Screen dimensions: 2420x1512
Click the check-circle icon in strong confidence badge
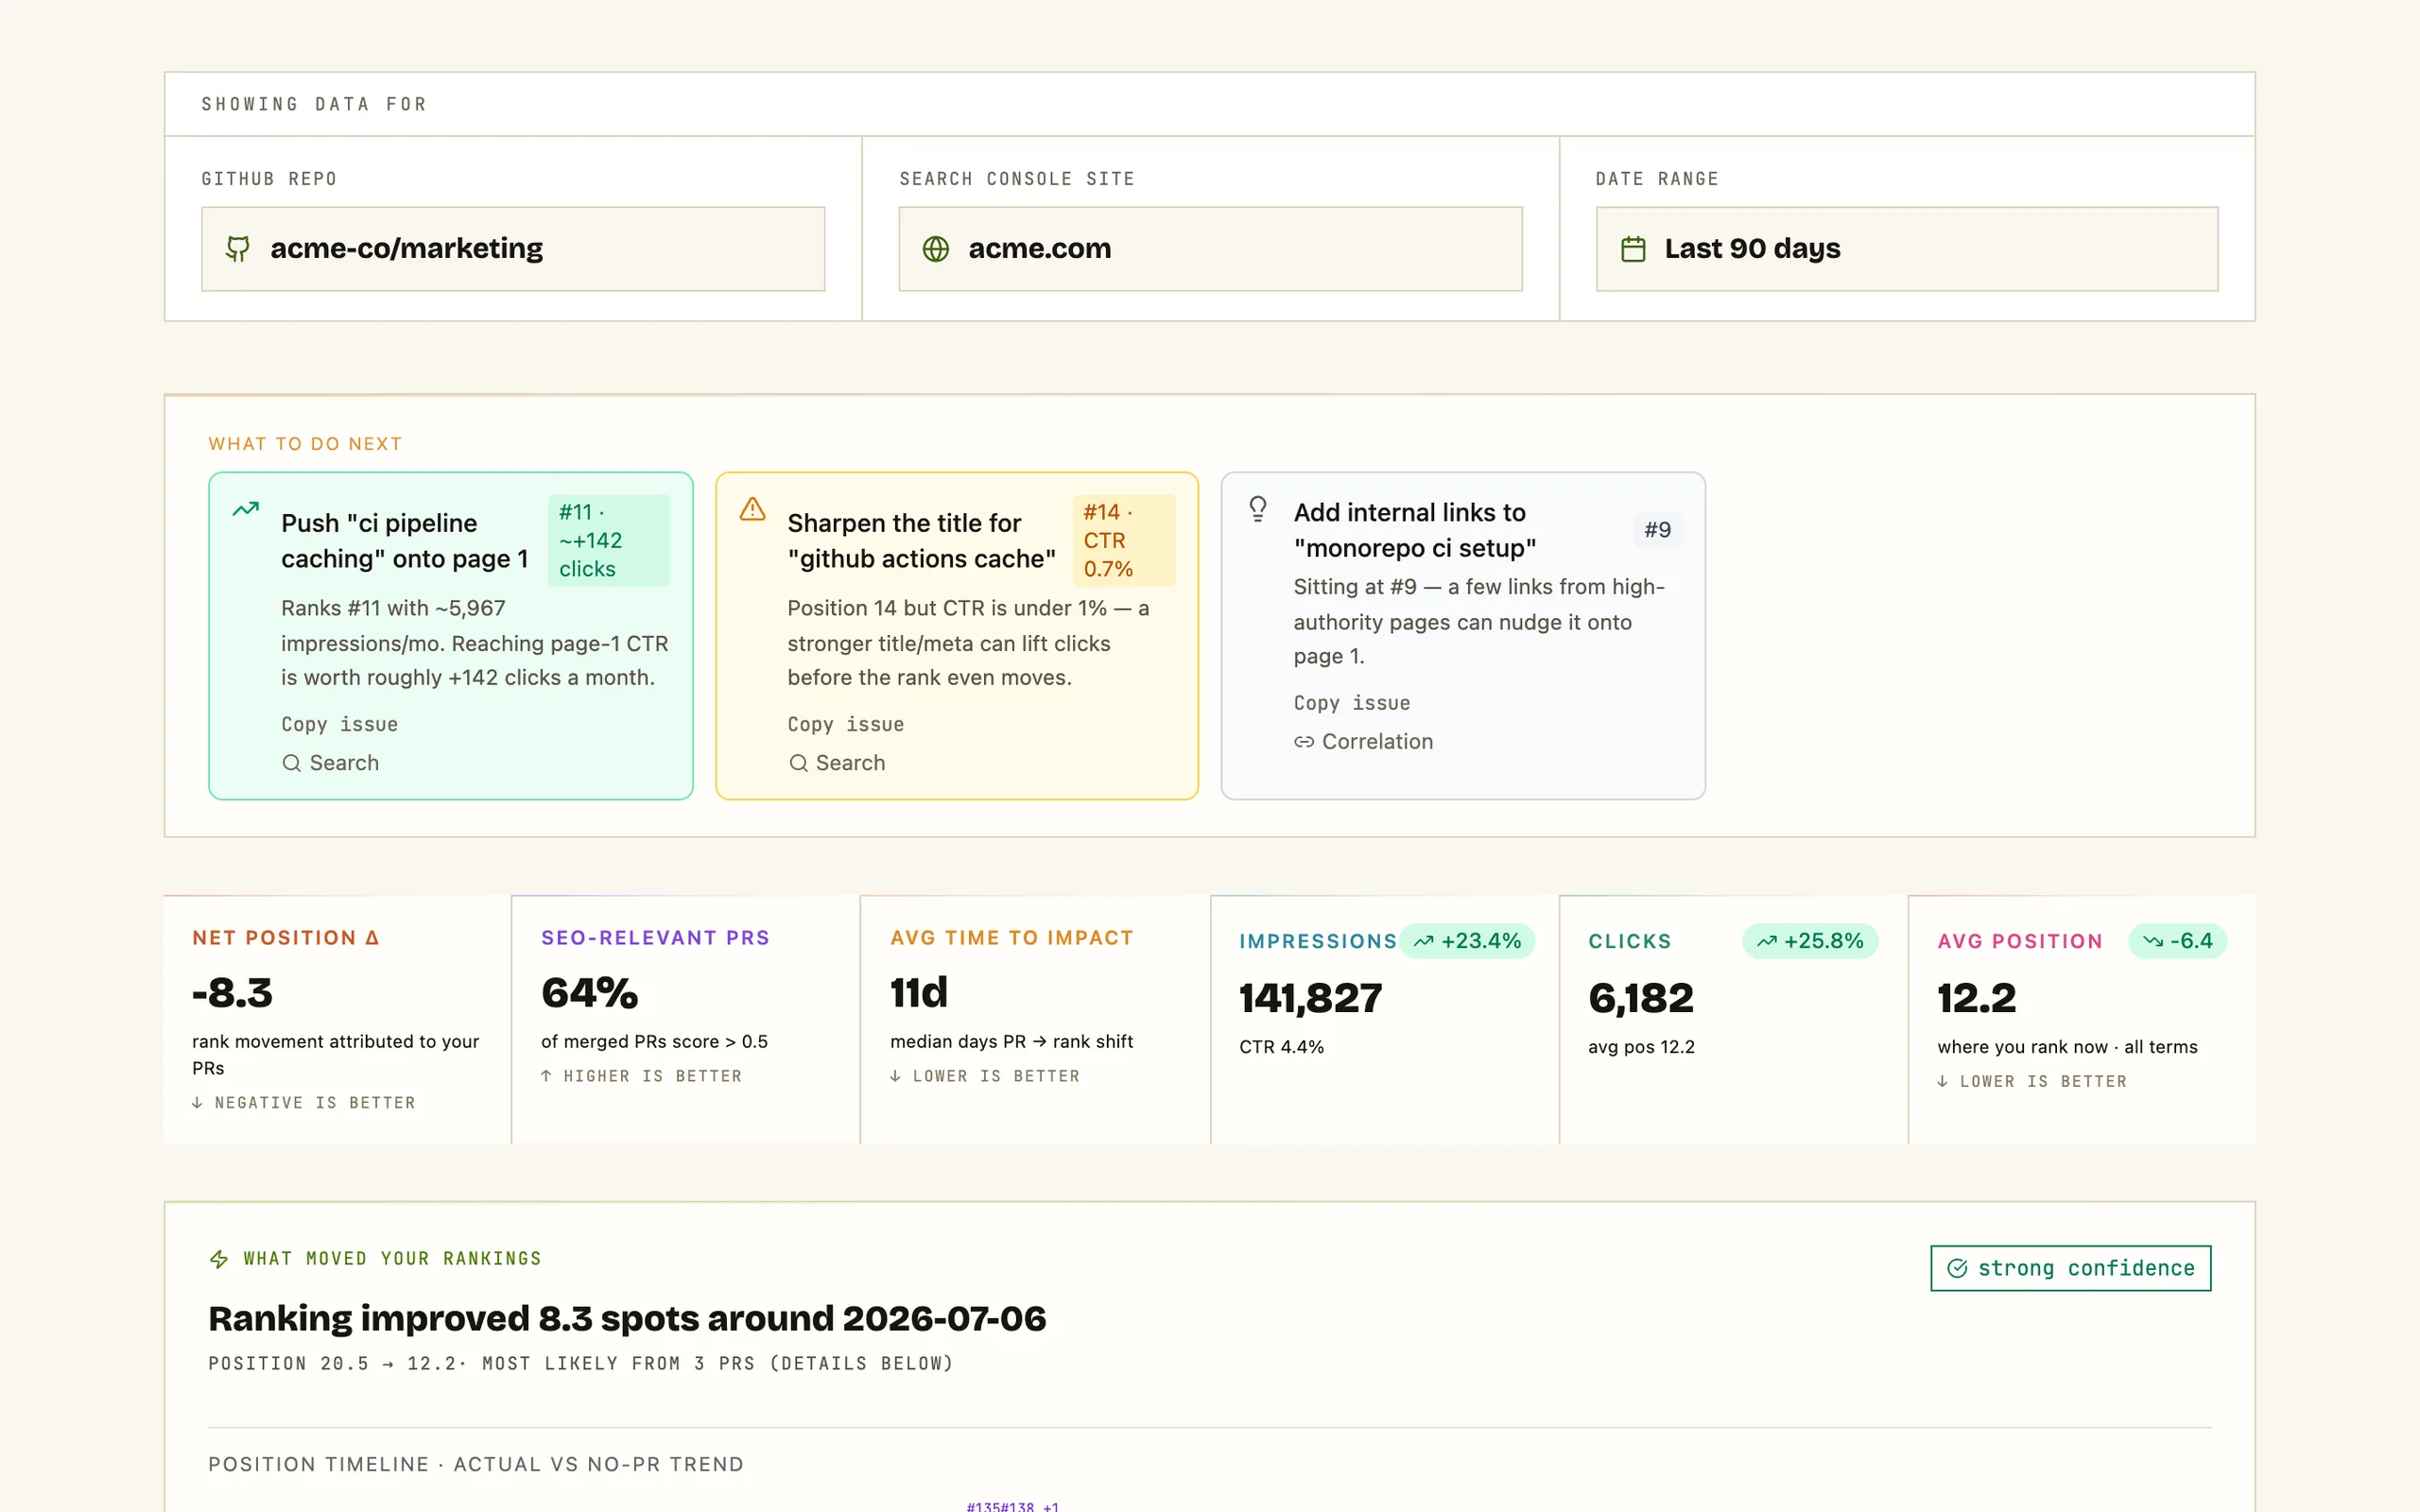(1957, 1268)
